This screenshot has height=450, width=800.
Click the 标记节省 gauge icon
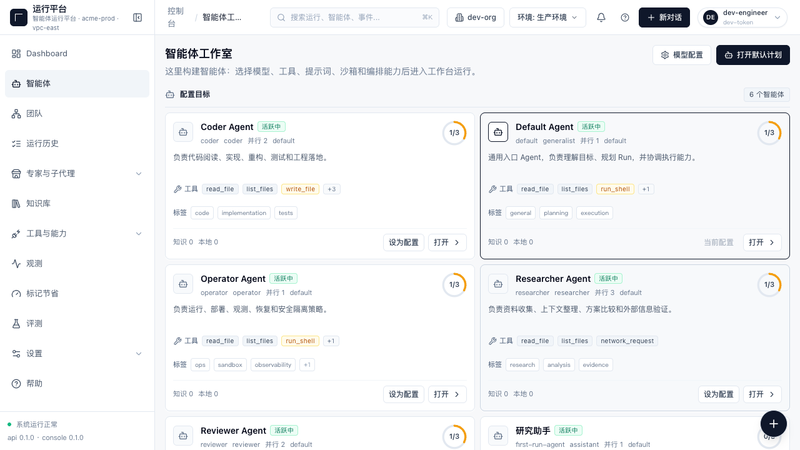click(16, 293)
